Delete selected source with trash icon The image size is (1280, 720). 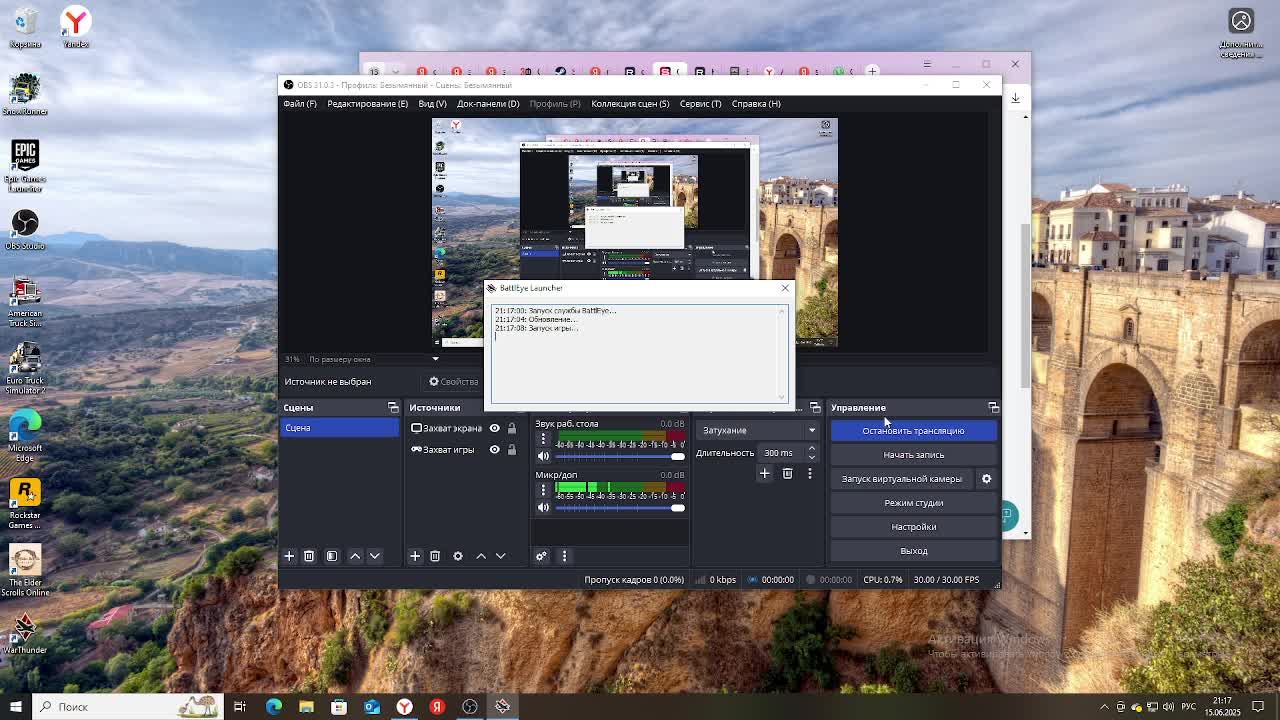[x=435, y=556]
